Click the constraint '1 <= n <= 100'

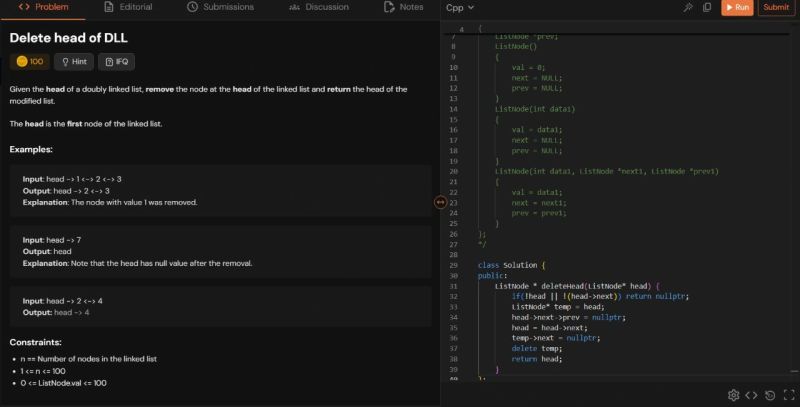[43, 371]
